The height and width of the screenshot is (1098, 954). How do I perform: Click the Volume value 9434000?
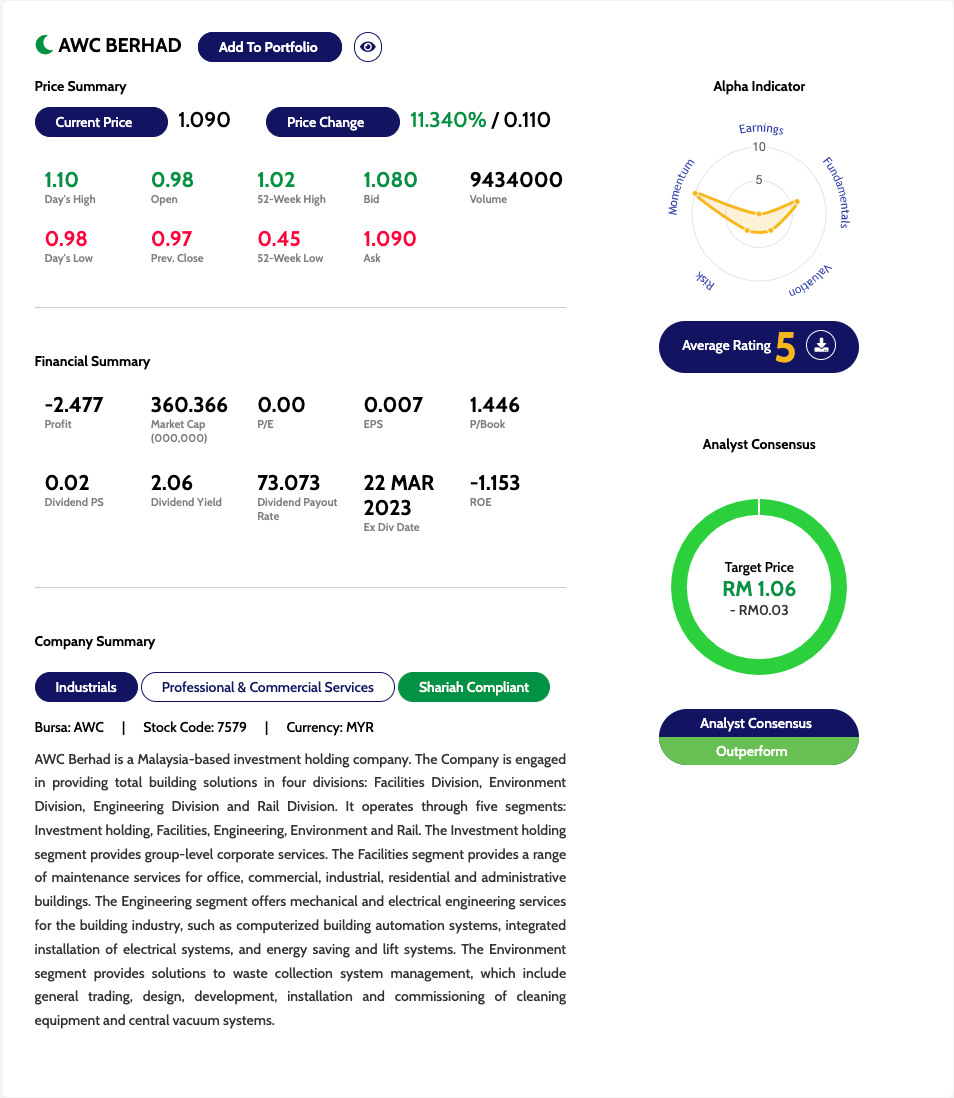point(516,180)
